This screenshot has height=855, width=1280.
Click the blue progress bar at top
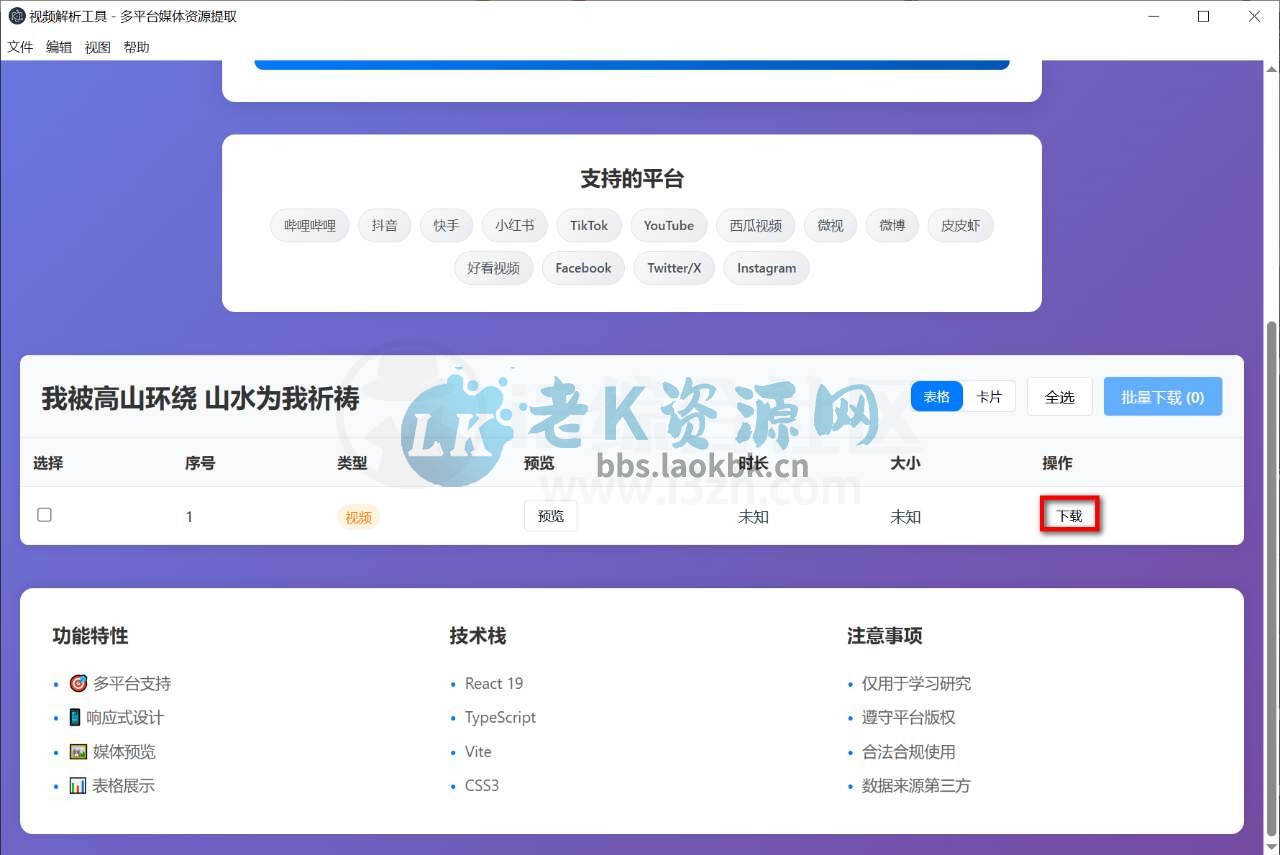coord(632,65)
